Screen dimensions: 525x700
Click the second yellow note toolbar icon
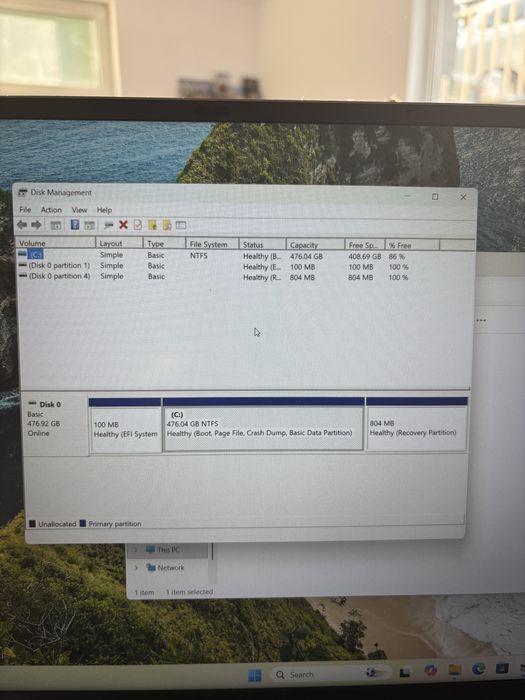pyautogui.click(x=167, y=225)
